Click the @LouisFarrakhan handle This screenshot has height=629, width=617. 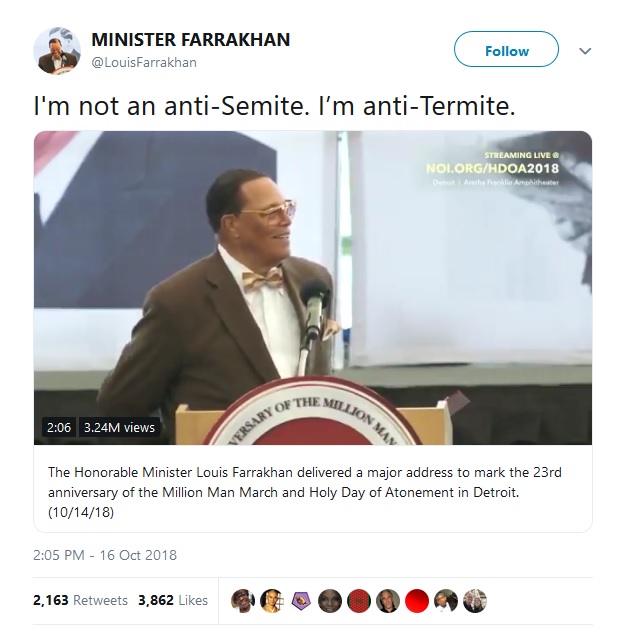144,62
